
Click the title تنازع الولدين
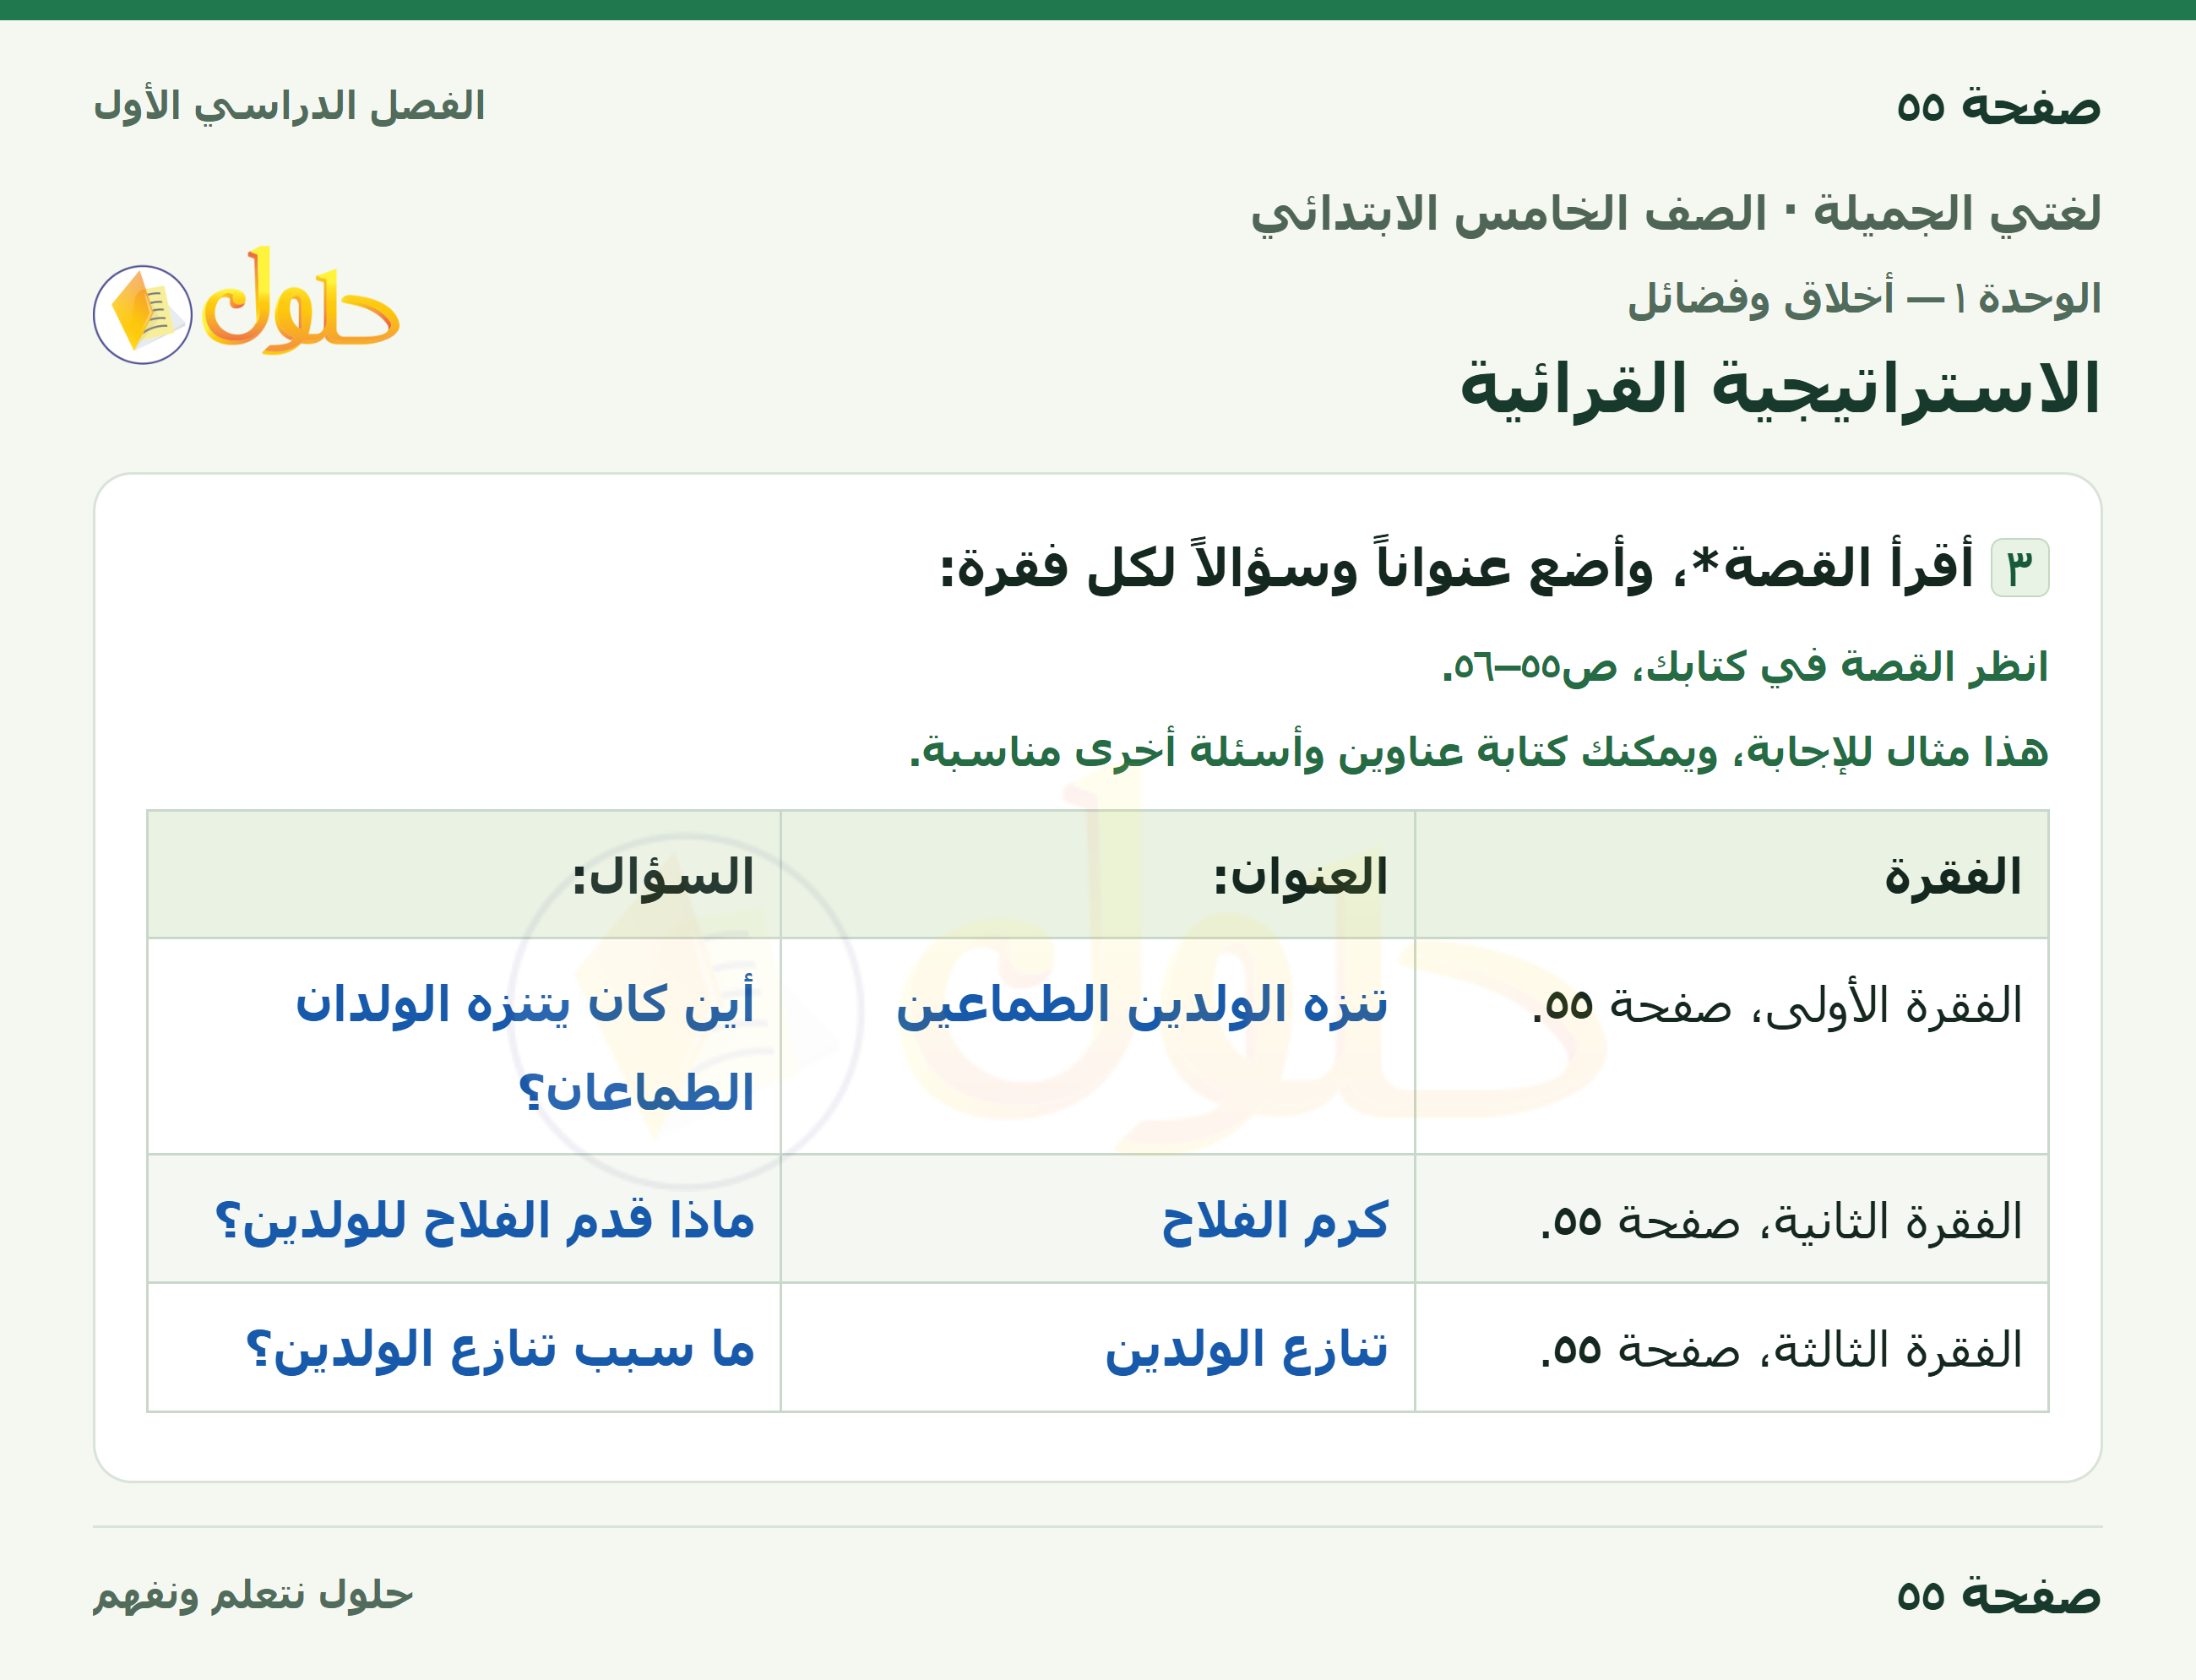click(x=1246, y=1350)
